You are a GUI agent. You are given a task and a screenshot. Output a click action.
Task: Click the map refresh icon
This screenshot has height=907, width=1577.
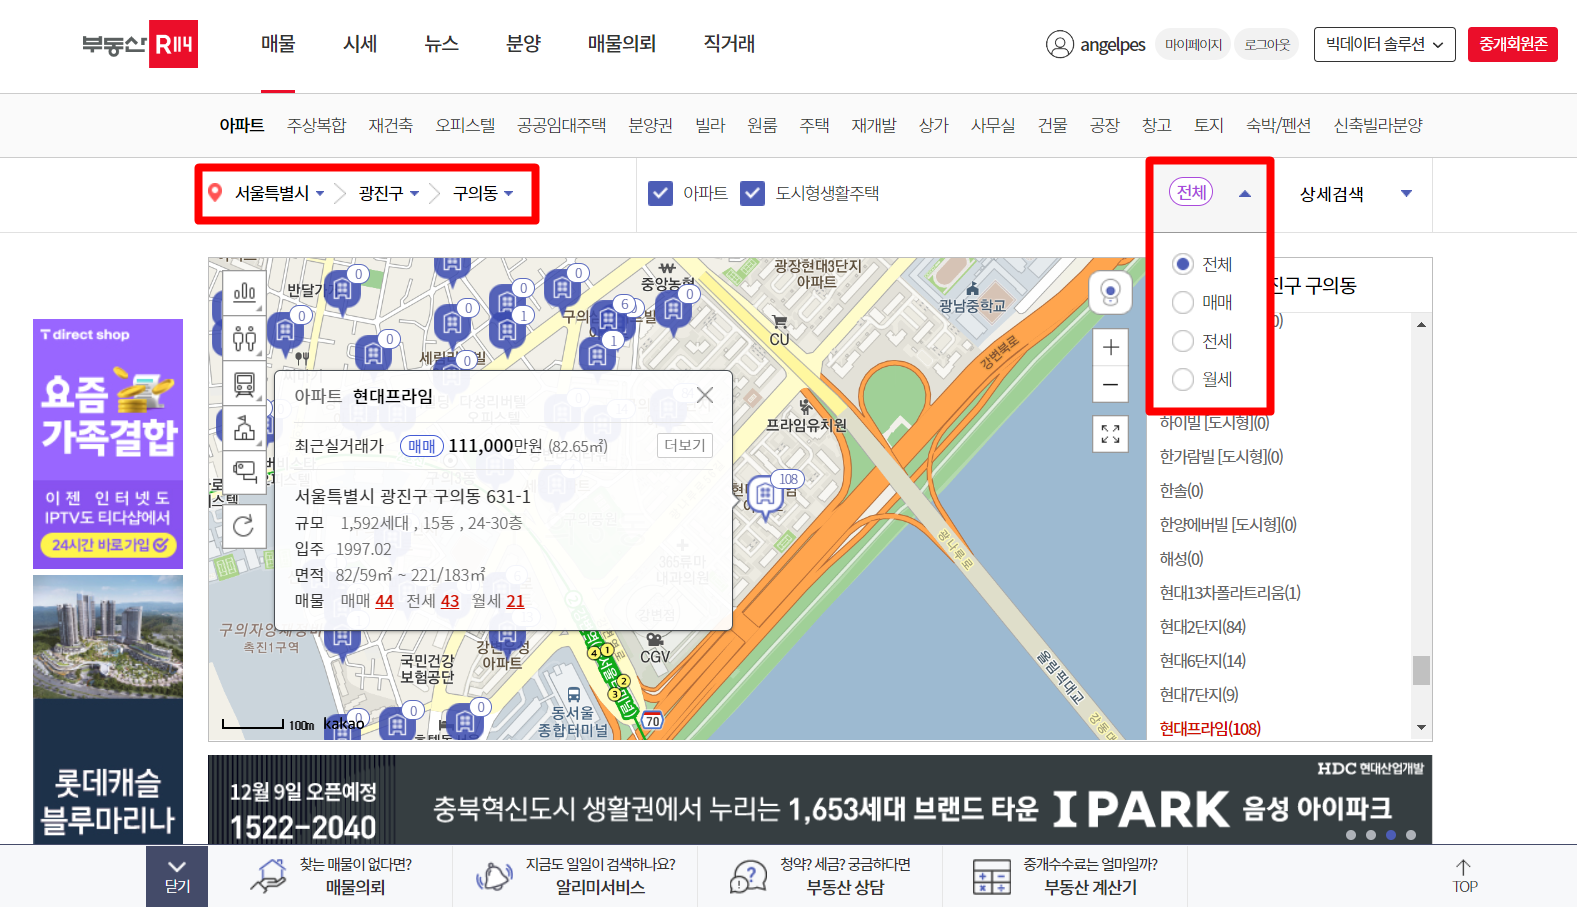point(244,526)
